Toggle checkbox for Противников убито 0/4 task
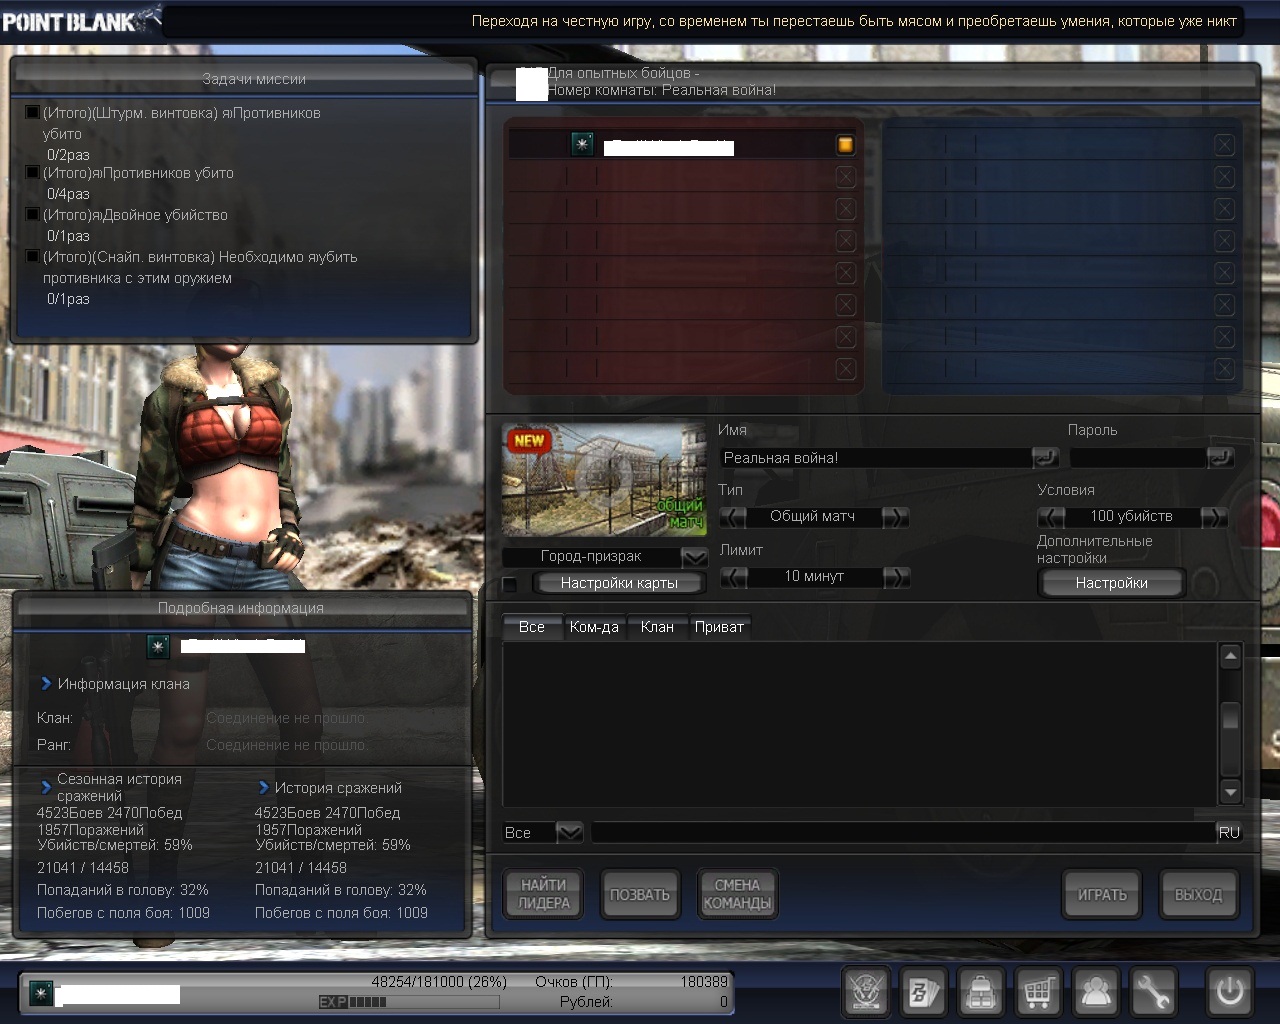 [x=32, y=173]
